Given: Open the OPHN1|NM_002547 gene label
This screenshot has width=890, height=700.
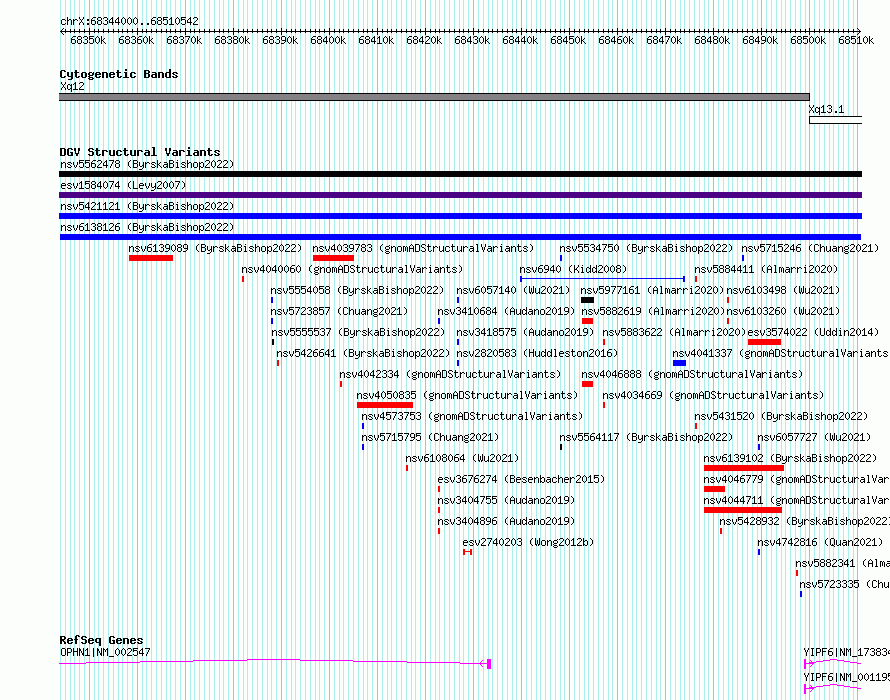Looking at the screenshot, I should pos(105,653).
